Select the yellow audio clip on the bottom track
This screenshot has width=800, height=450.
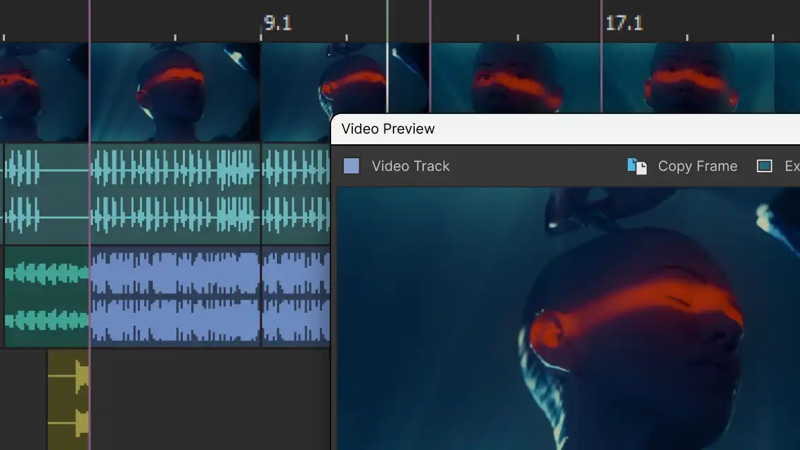[68, 399]
